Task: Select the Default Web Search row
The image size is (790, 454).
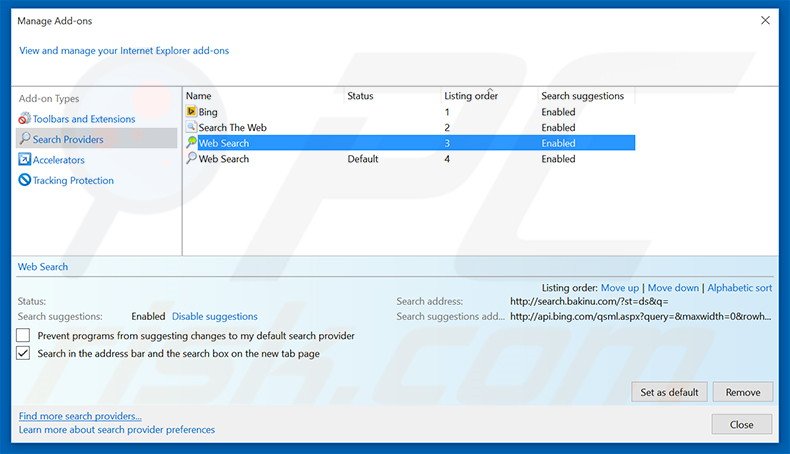Action: (410, 159)
